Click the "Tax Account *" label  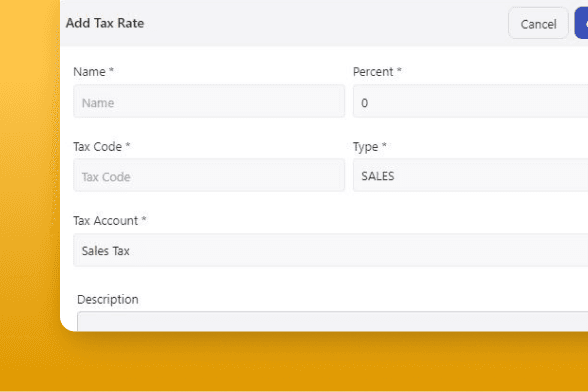tap(110, 221)
